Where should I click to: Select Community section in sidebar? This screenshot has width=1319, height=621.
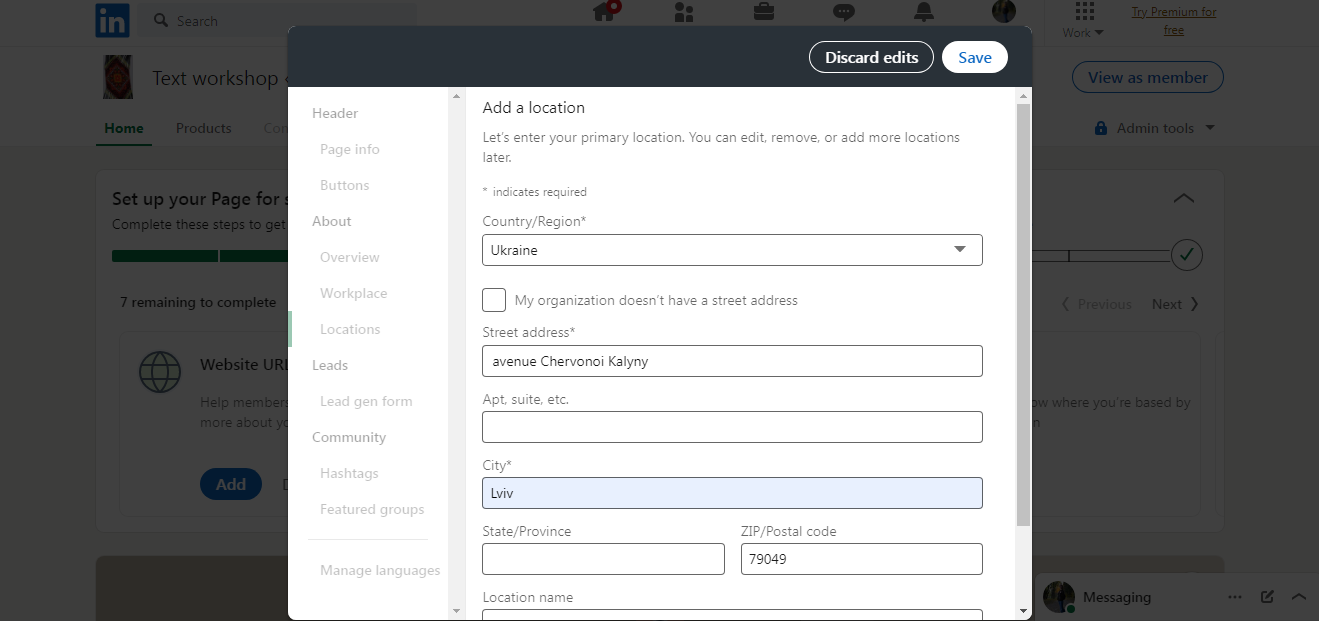coord(349,437)
